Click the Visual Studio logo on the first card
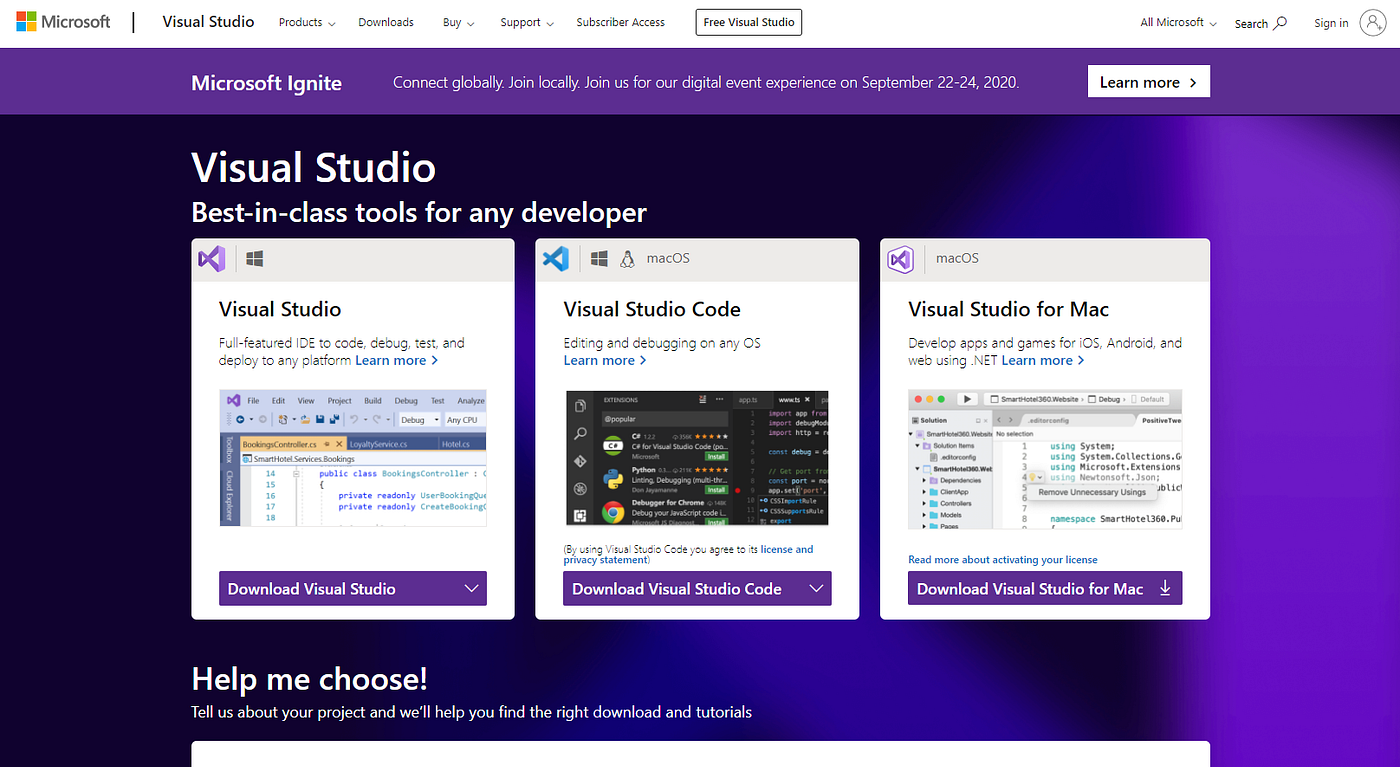 pyautogui.click(x=211, y=258)
